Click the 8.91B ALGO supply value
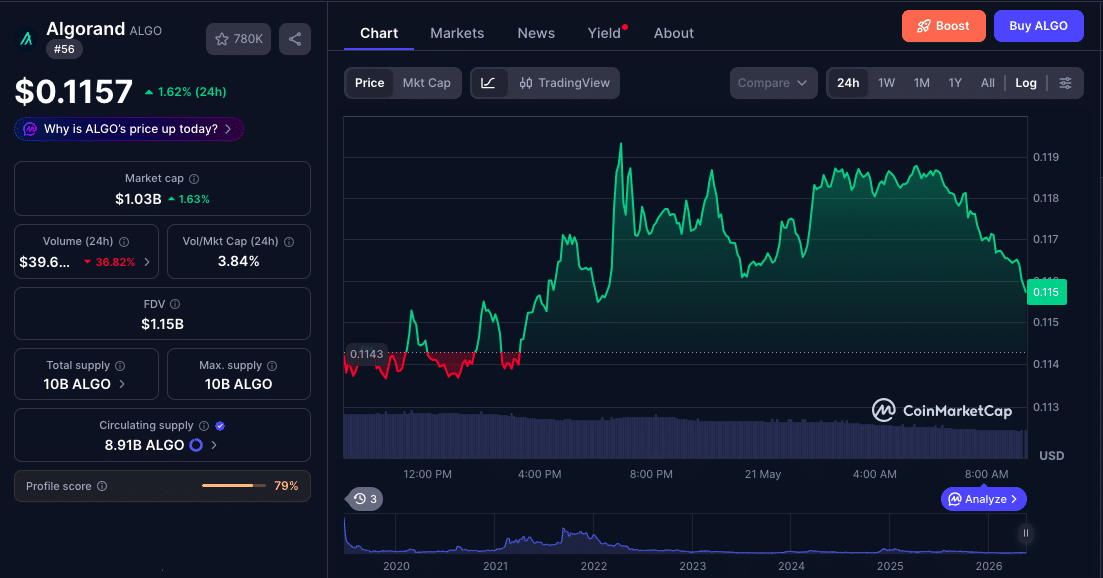The height and width of the screenshot is (578, 1103). pos(144,445)
